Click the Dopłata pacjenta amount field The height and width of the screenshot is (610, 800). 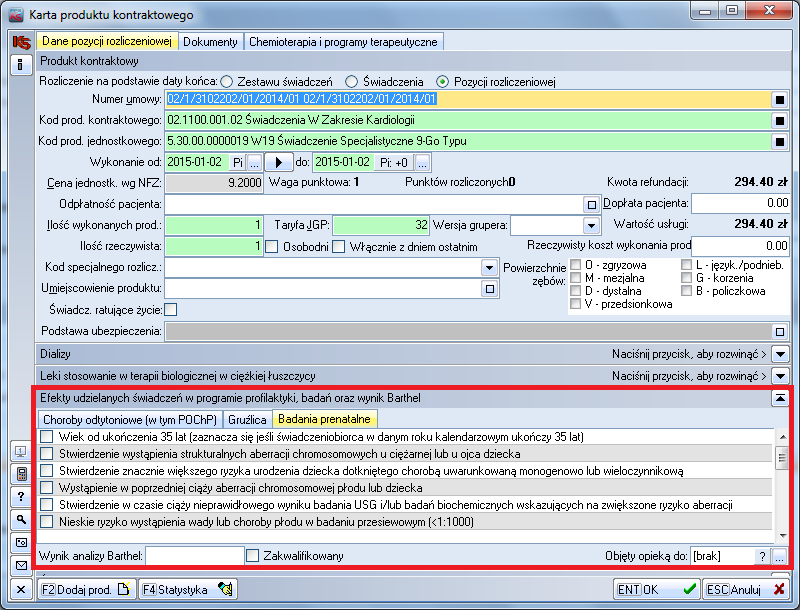point(740,204)
